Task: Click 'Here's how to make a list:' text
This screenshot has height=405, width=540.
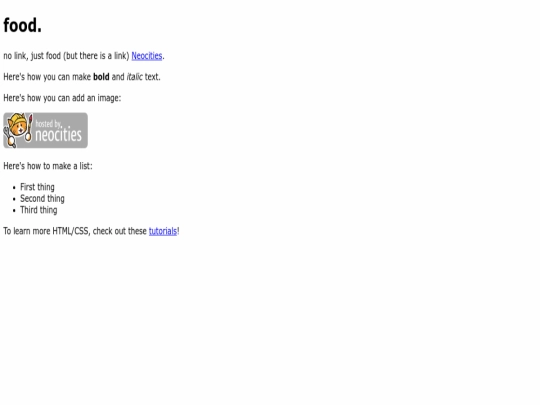Action: pos(48,166)
